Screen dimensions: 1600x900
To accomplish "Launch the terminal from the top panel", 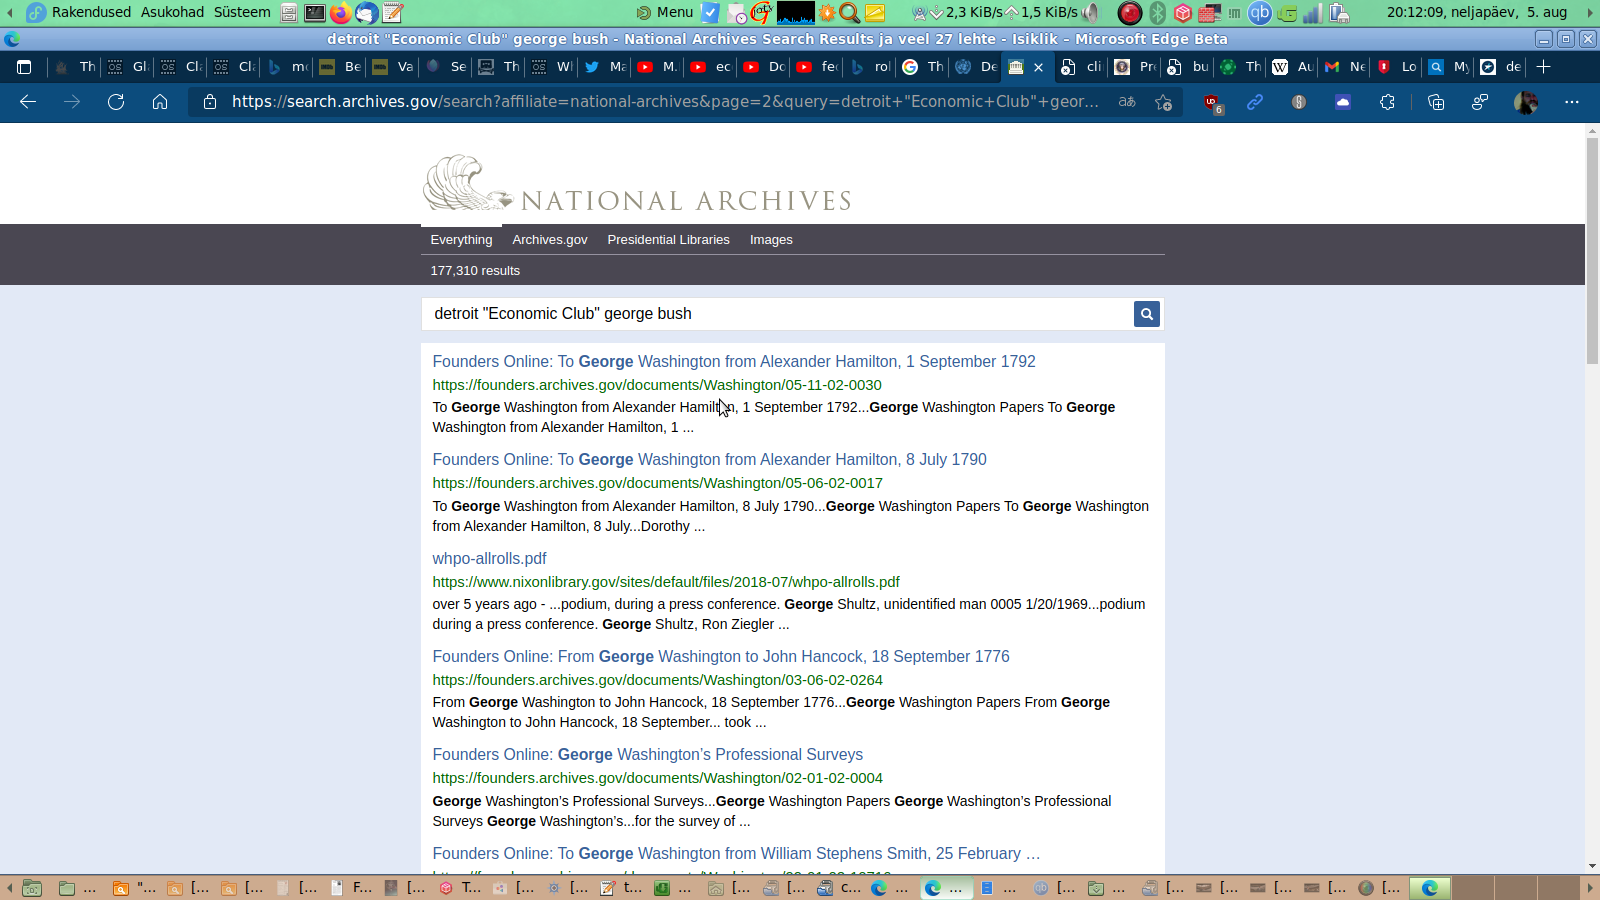I will coord(315,13).
